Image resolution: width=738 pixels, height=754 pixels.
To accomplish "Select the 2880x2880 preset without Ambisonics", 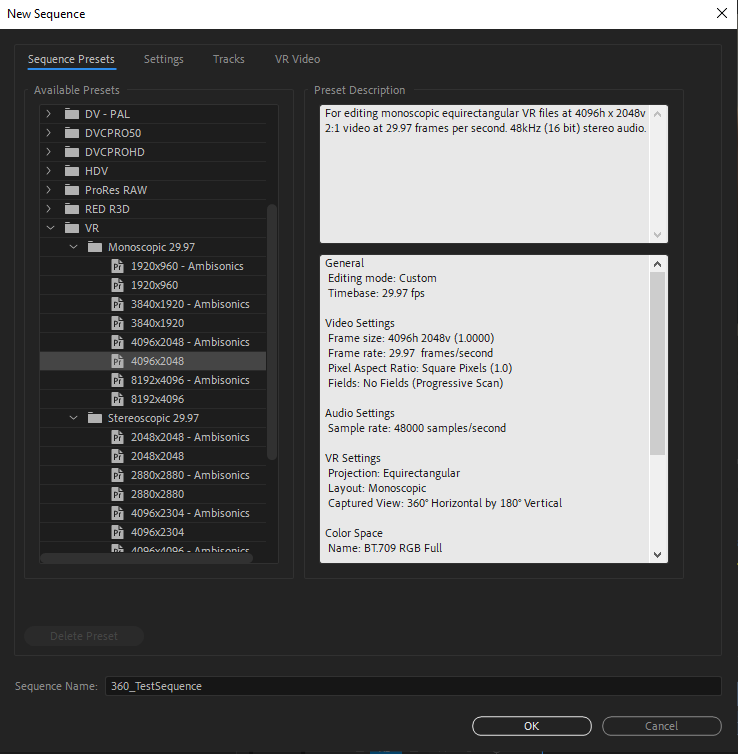I will 157,494.
